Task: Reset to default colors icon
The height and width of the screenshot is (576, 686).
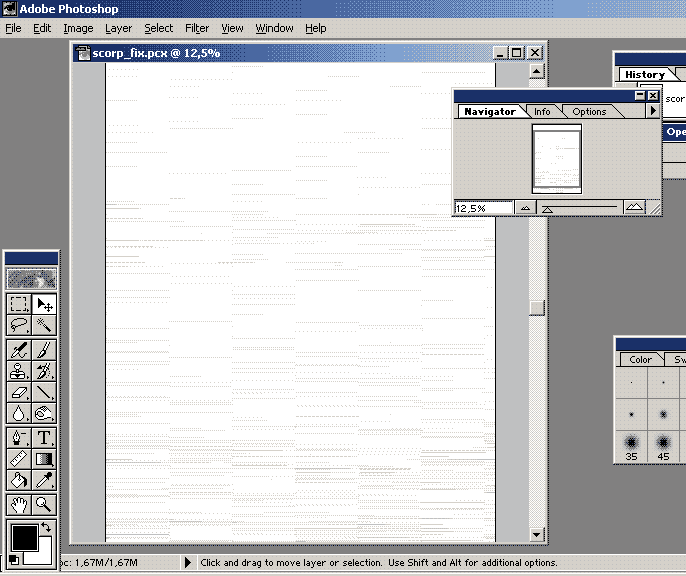Action: tap(15, 559)
